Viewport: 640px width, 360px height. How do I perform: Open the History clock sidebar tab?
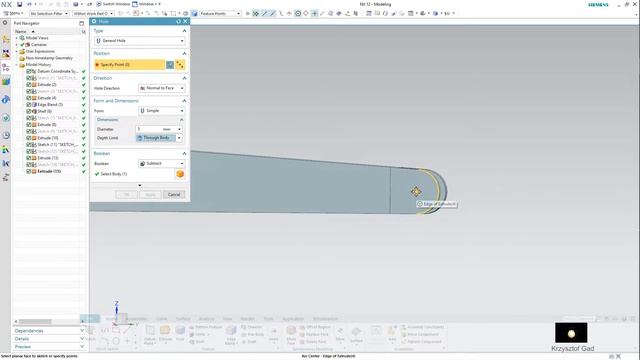coord(6,135)
